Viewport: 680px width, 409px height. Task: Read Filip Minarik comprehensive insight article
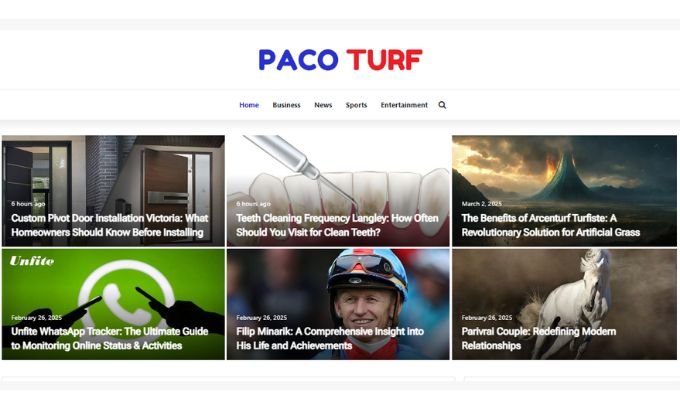pos(330,338)
